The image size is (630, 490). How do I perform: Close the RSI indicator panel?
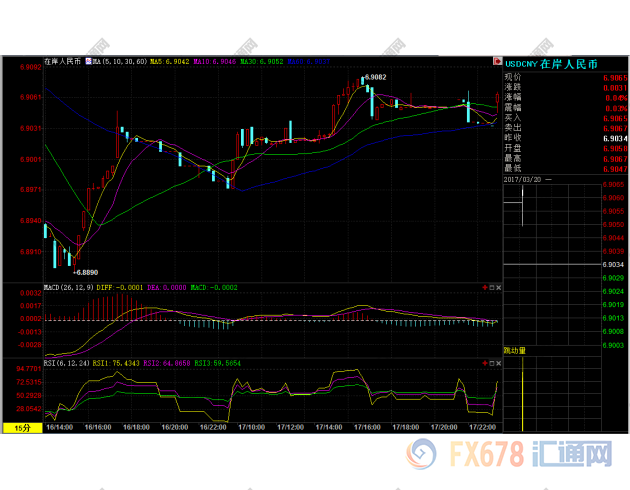[x=497, y=362]
